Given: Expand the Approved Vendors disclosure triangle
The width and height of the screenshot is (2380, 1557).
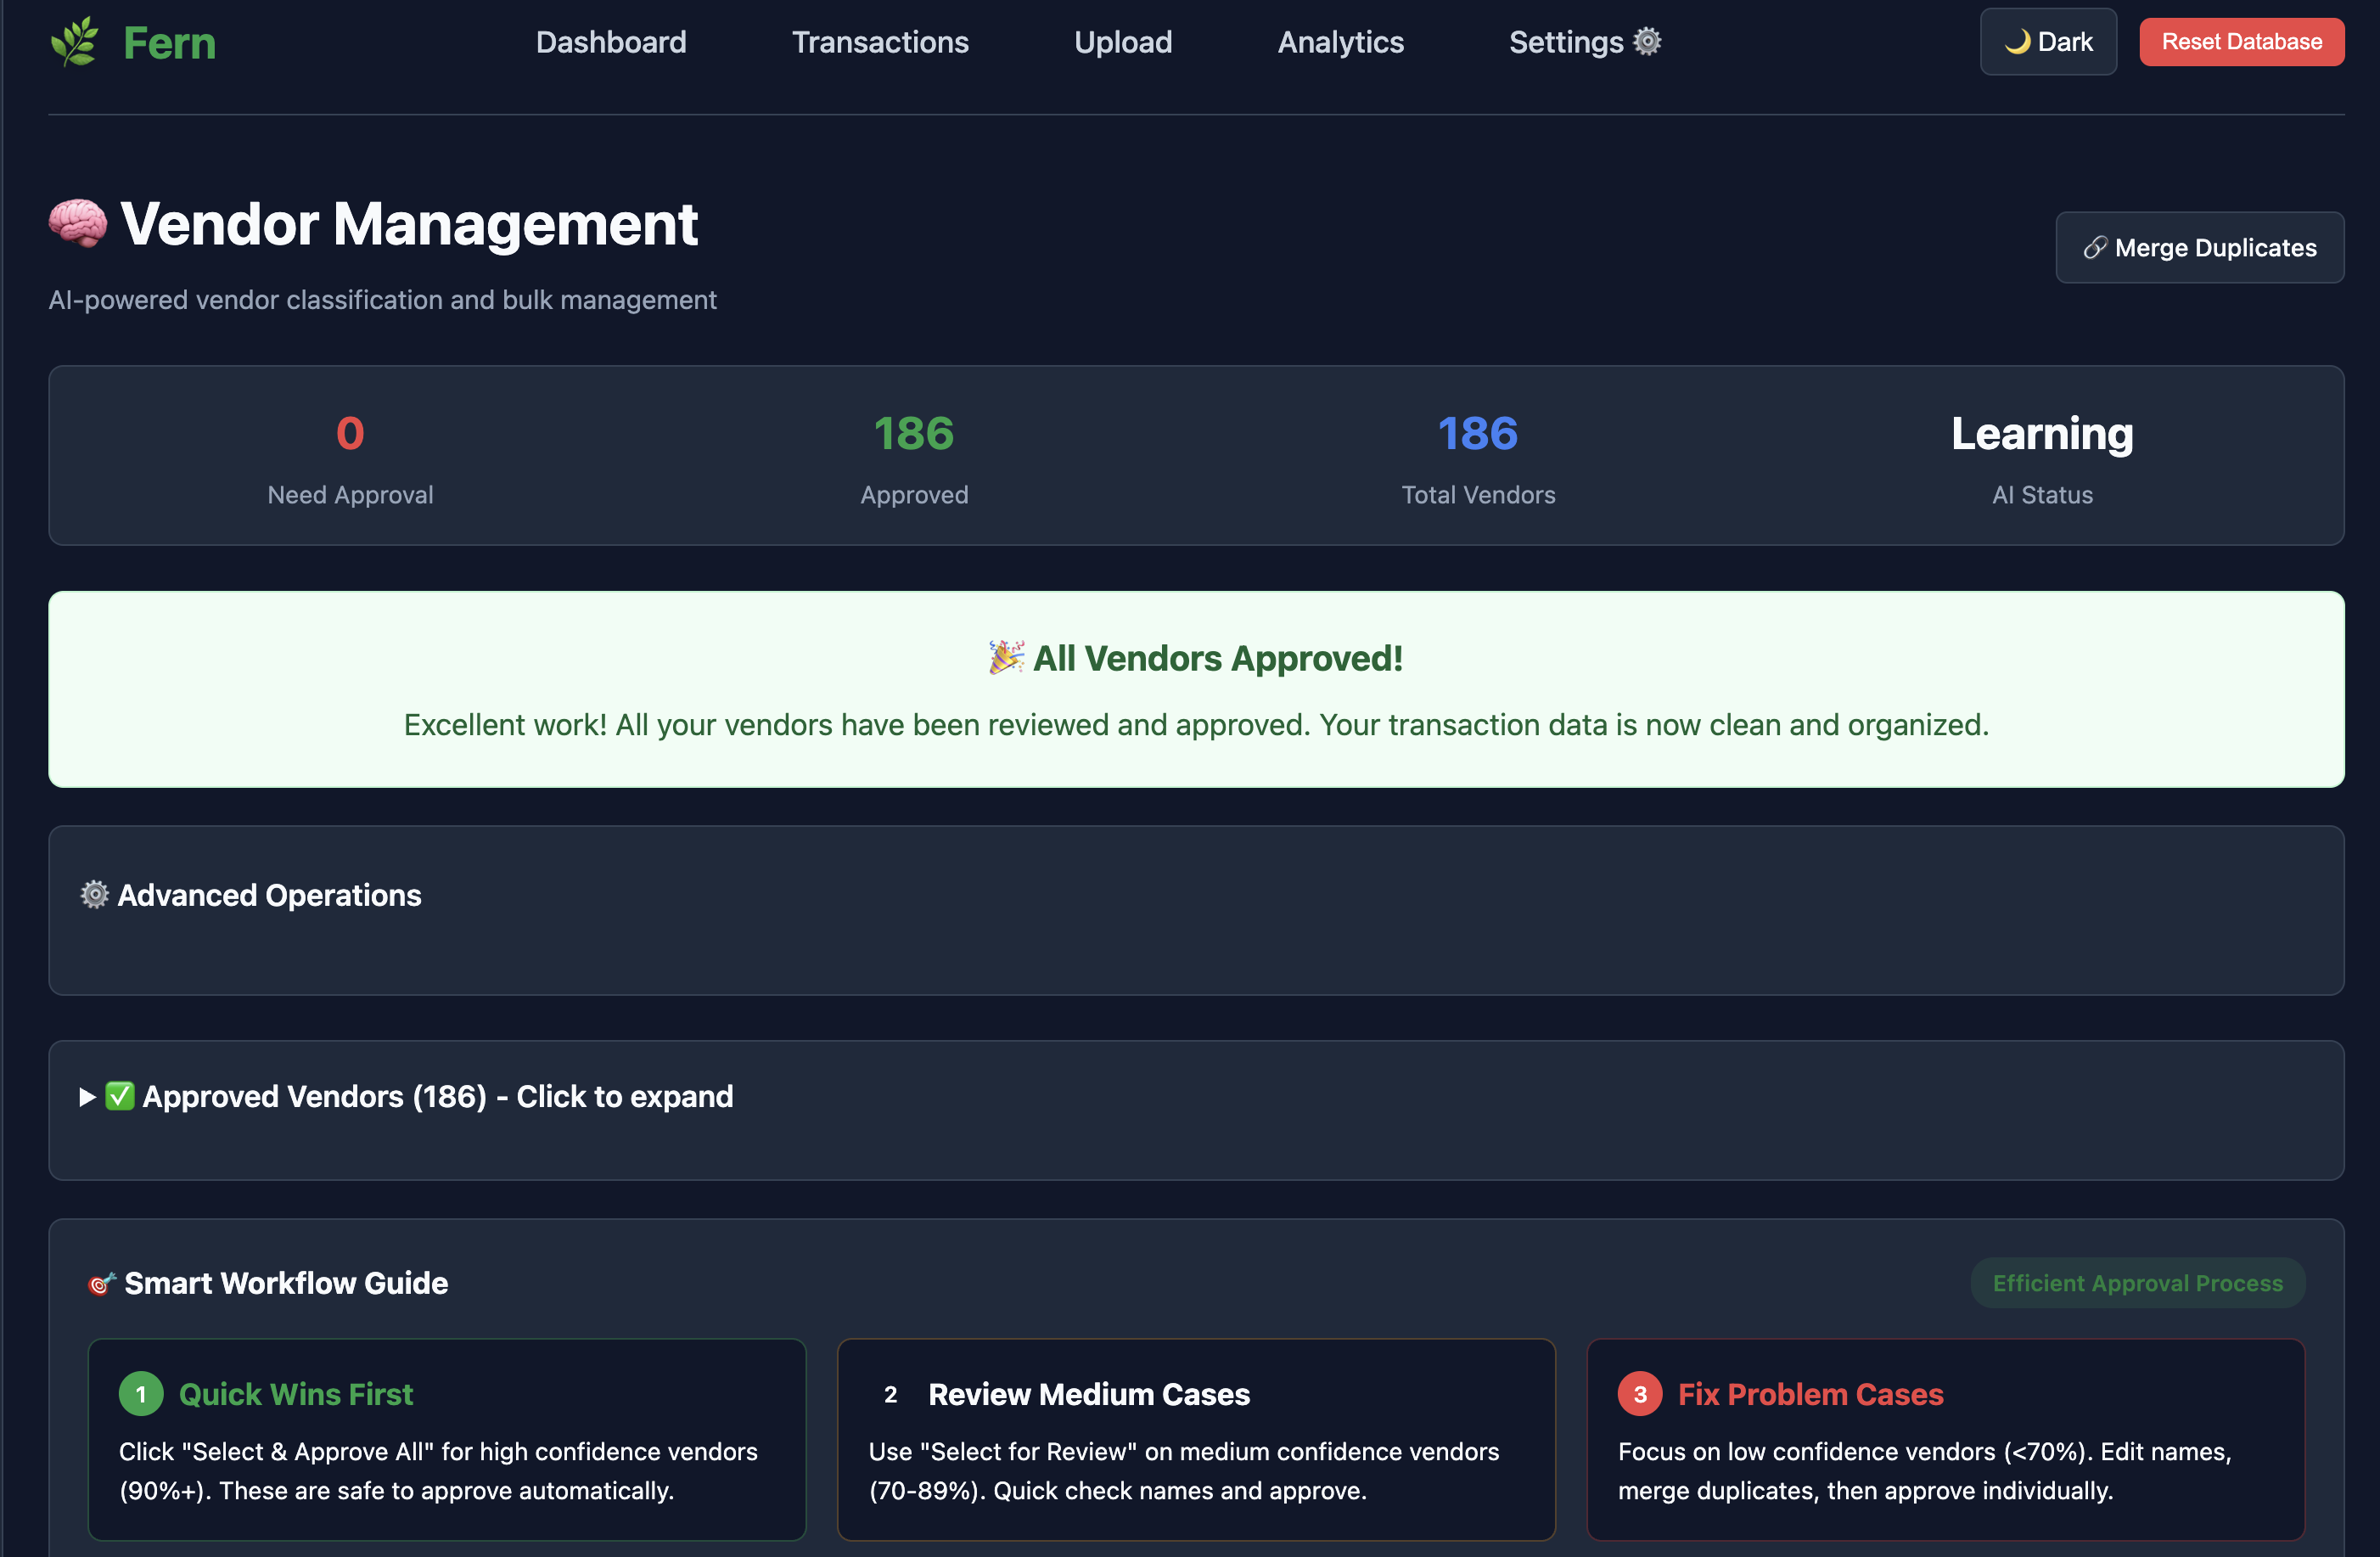Looking at the screenshot, I should click(x=88, y=1097).
